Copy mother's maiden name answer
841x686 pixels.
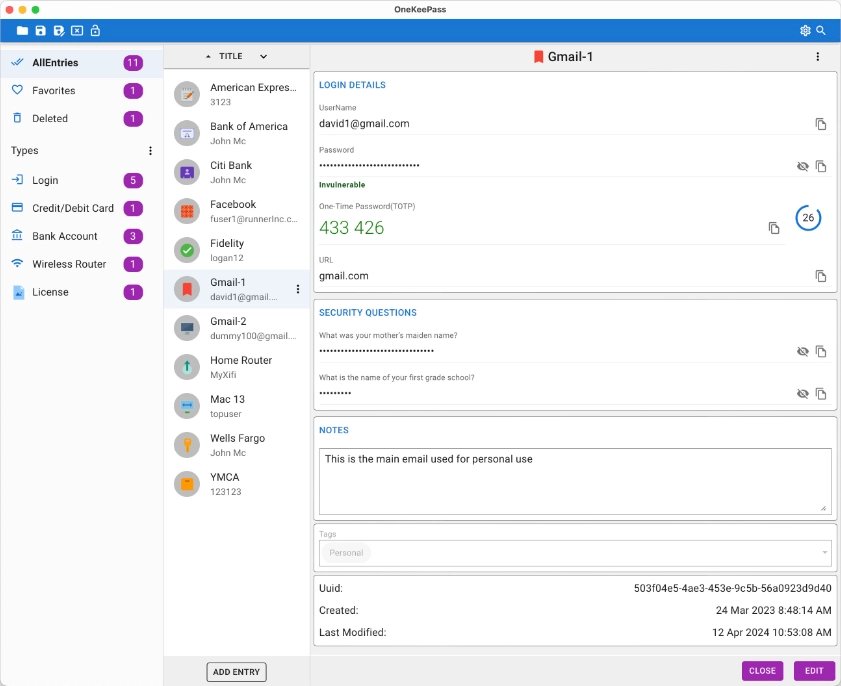(821, 351)
